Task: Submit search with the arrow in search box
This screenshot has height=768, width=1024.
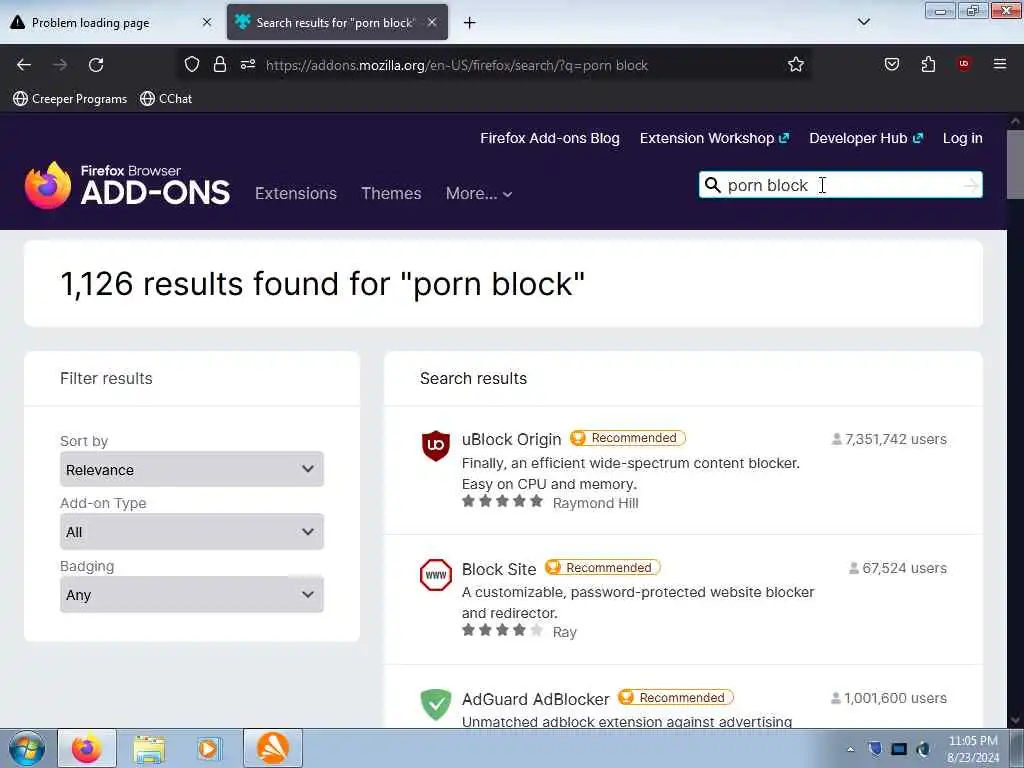Action: 971,185
